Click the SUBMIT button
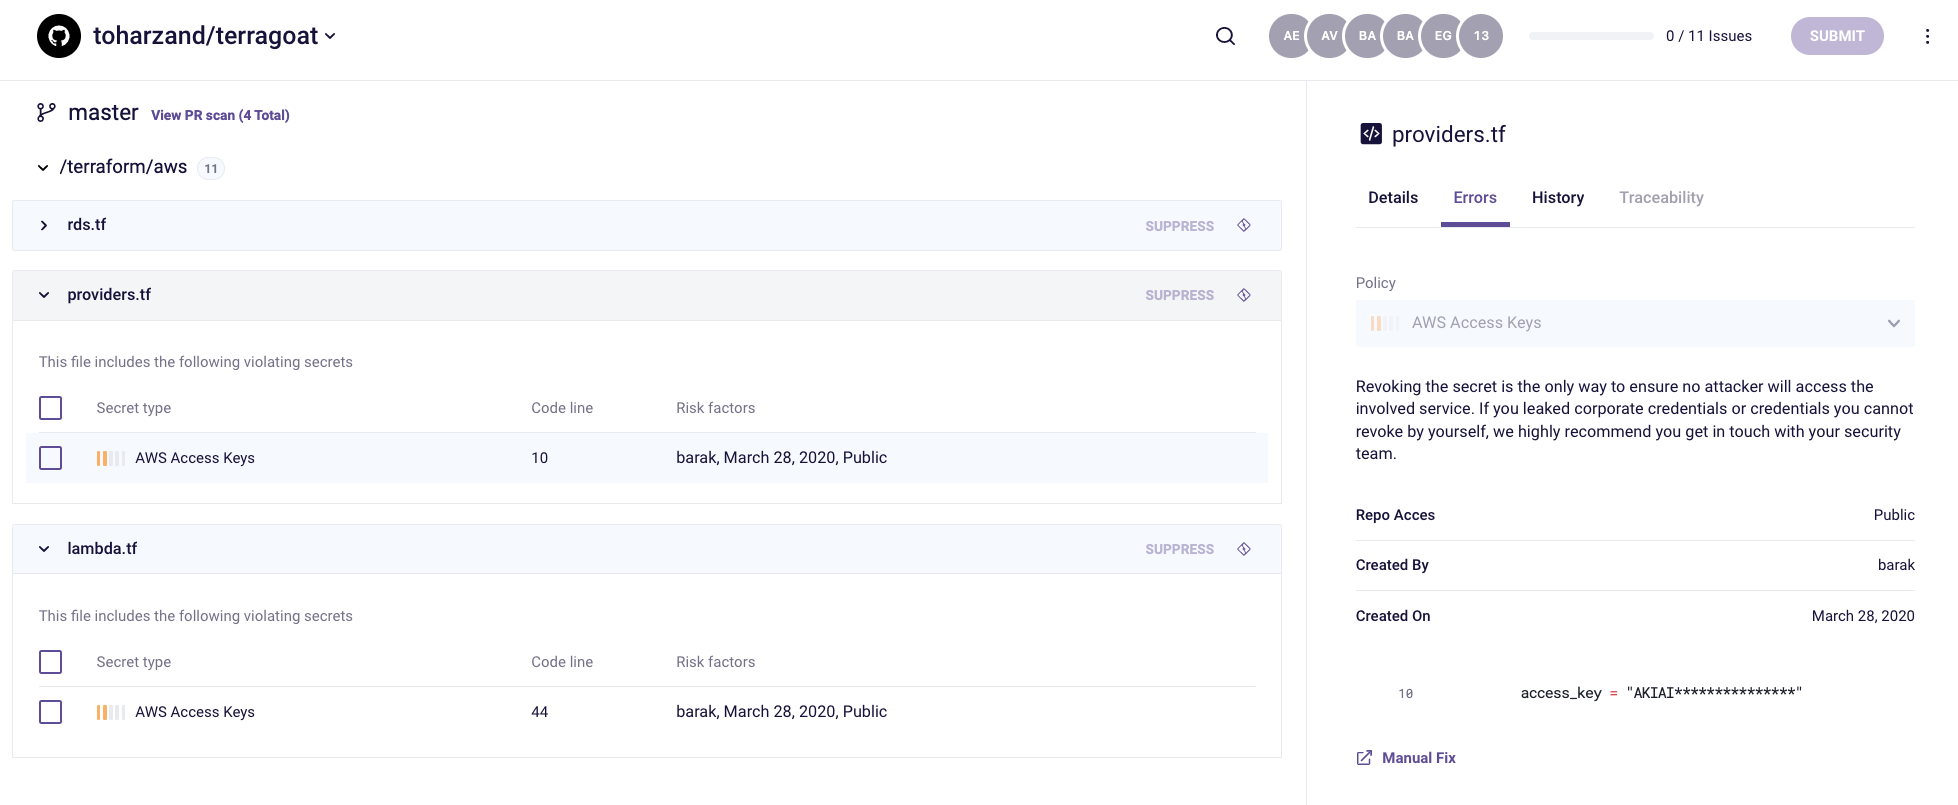 pos(1837,36)
